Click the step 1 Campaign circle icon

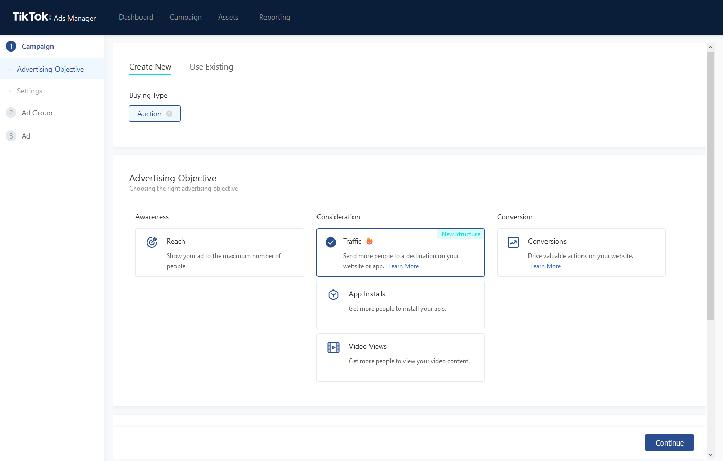click(11, 46)
